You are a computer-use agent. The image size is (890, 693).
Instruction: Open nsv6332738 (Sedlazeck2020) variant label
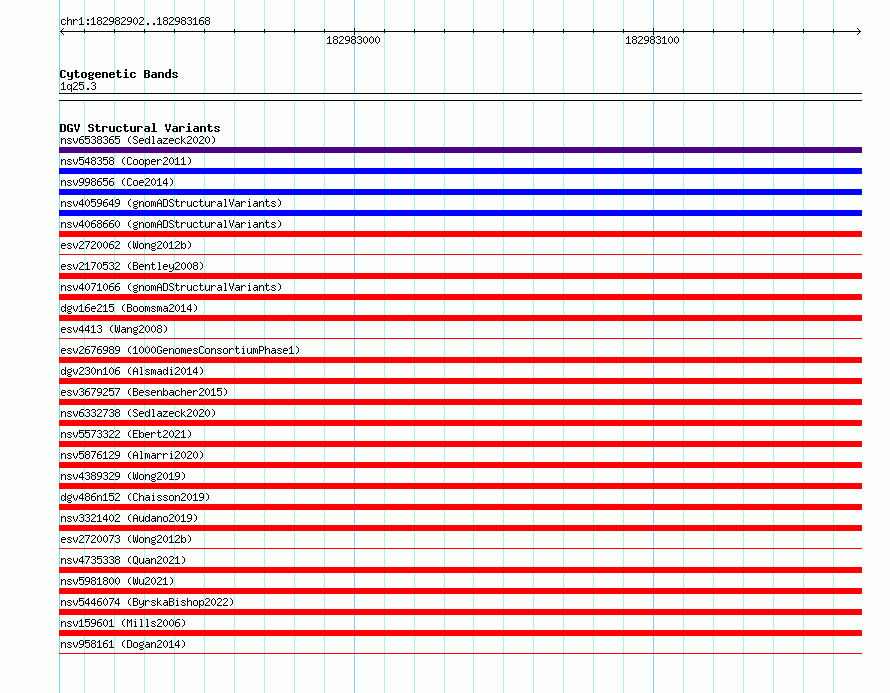tap(138, 413)
